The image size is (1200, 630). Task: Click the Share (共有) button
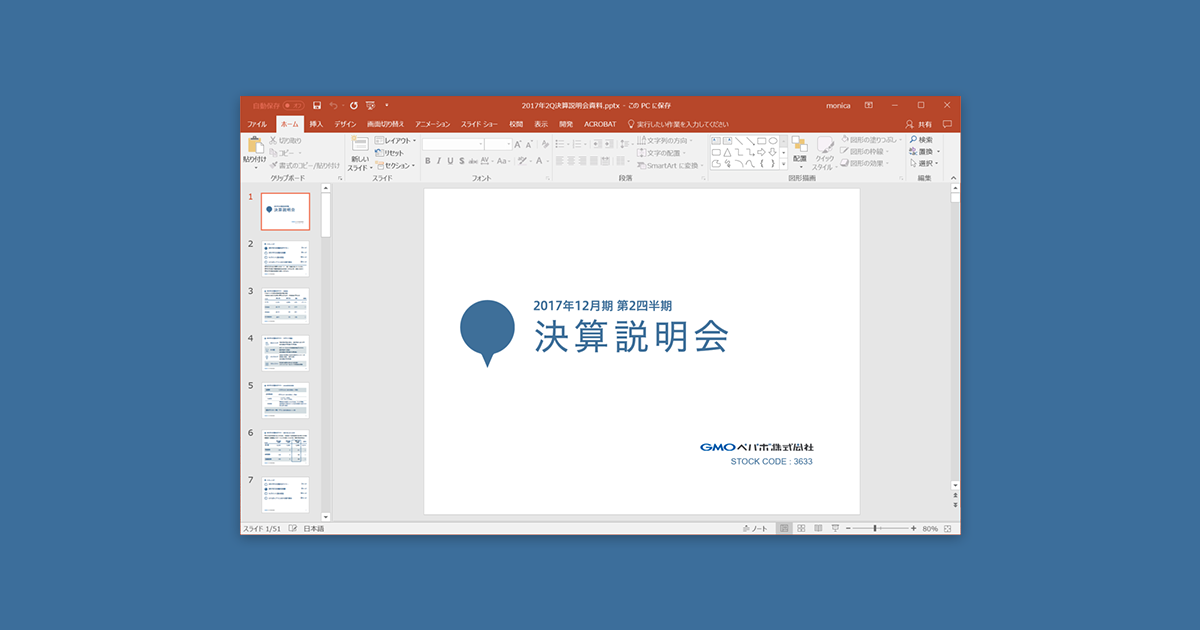(918, 124)
